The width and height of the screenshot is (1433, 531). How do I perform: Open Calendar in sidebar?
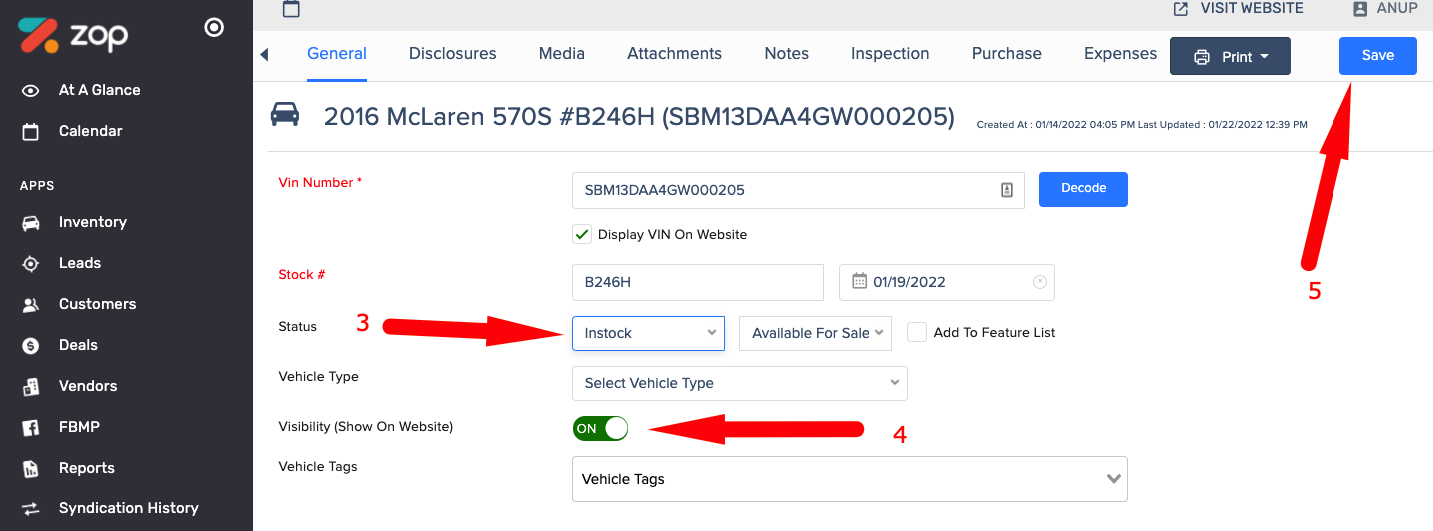91,131
